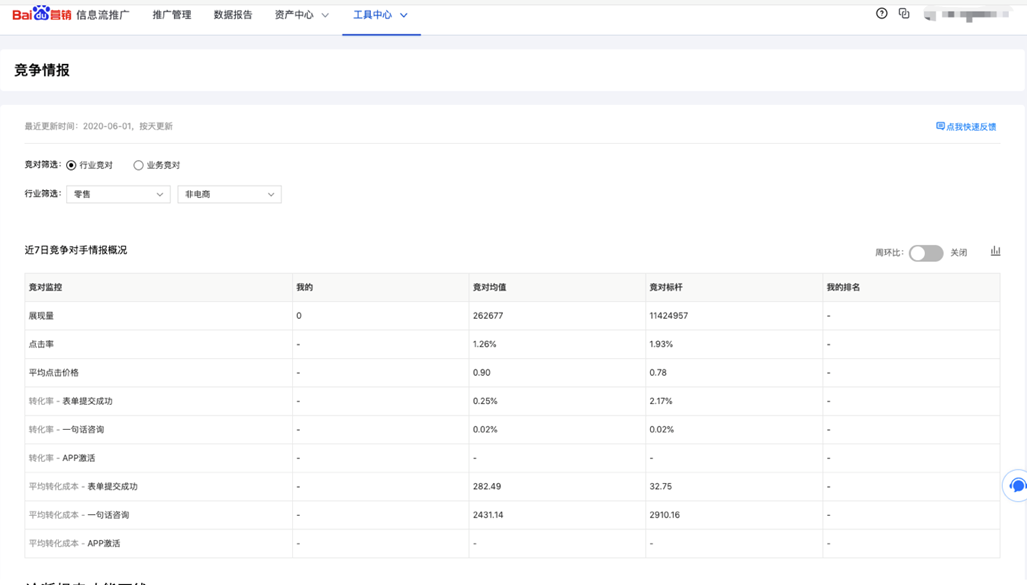1027x585 pixels.
Task: Select the 行业竞对 radio button
Action: [71, 165]
